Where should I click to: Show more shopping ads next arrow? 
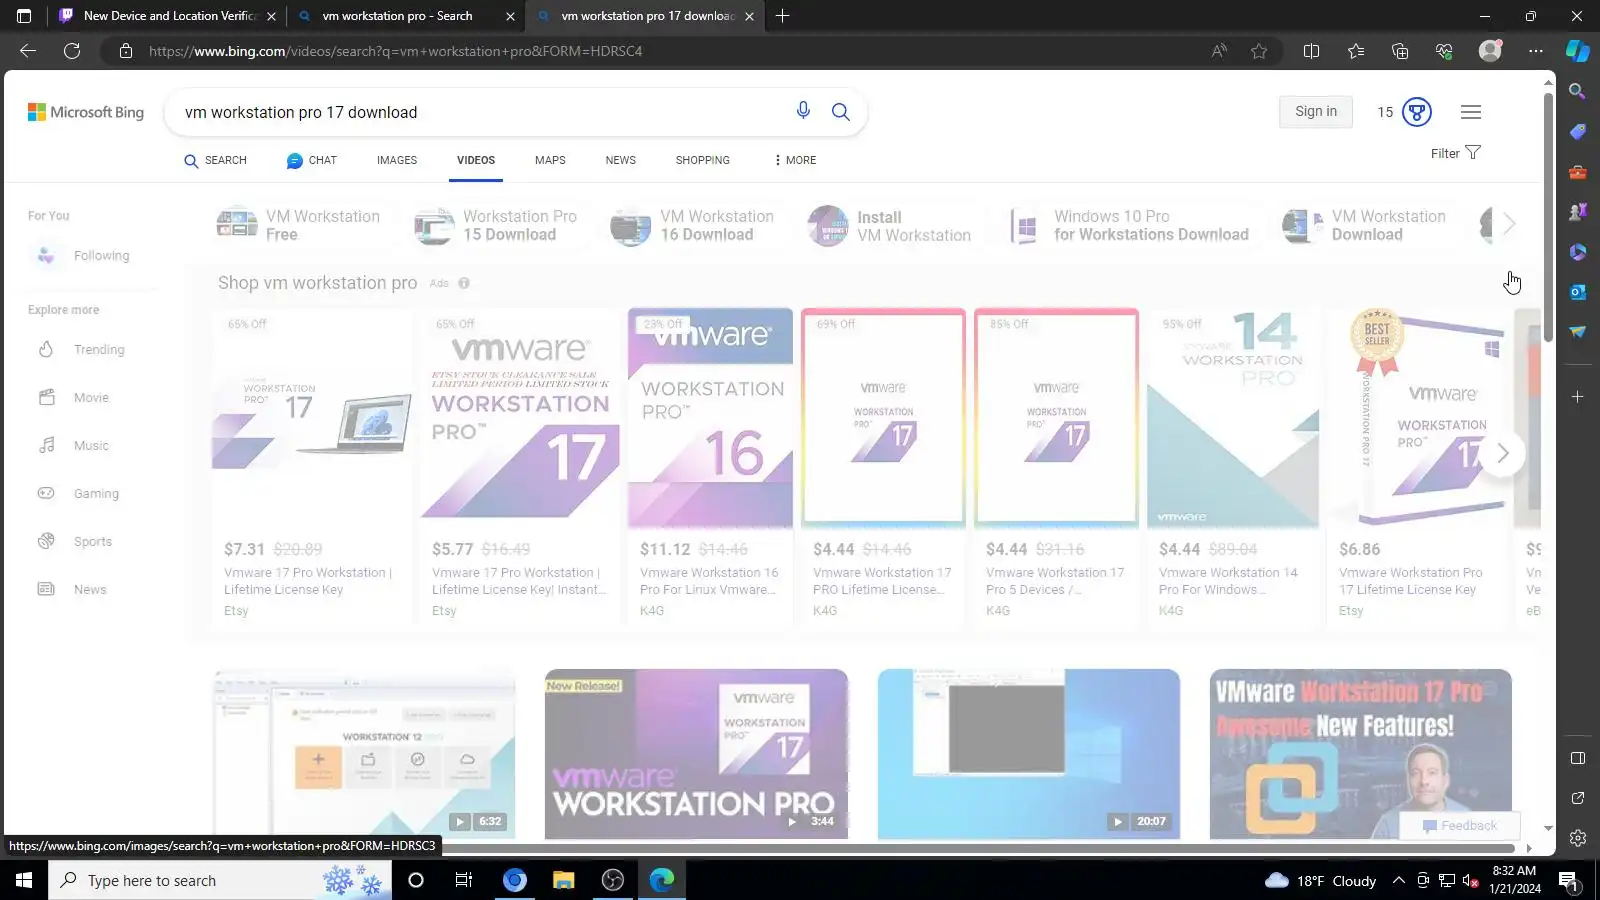point(1502,453)
